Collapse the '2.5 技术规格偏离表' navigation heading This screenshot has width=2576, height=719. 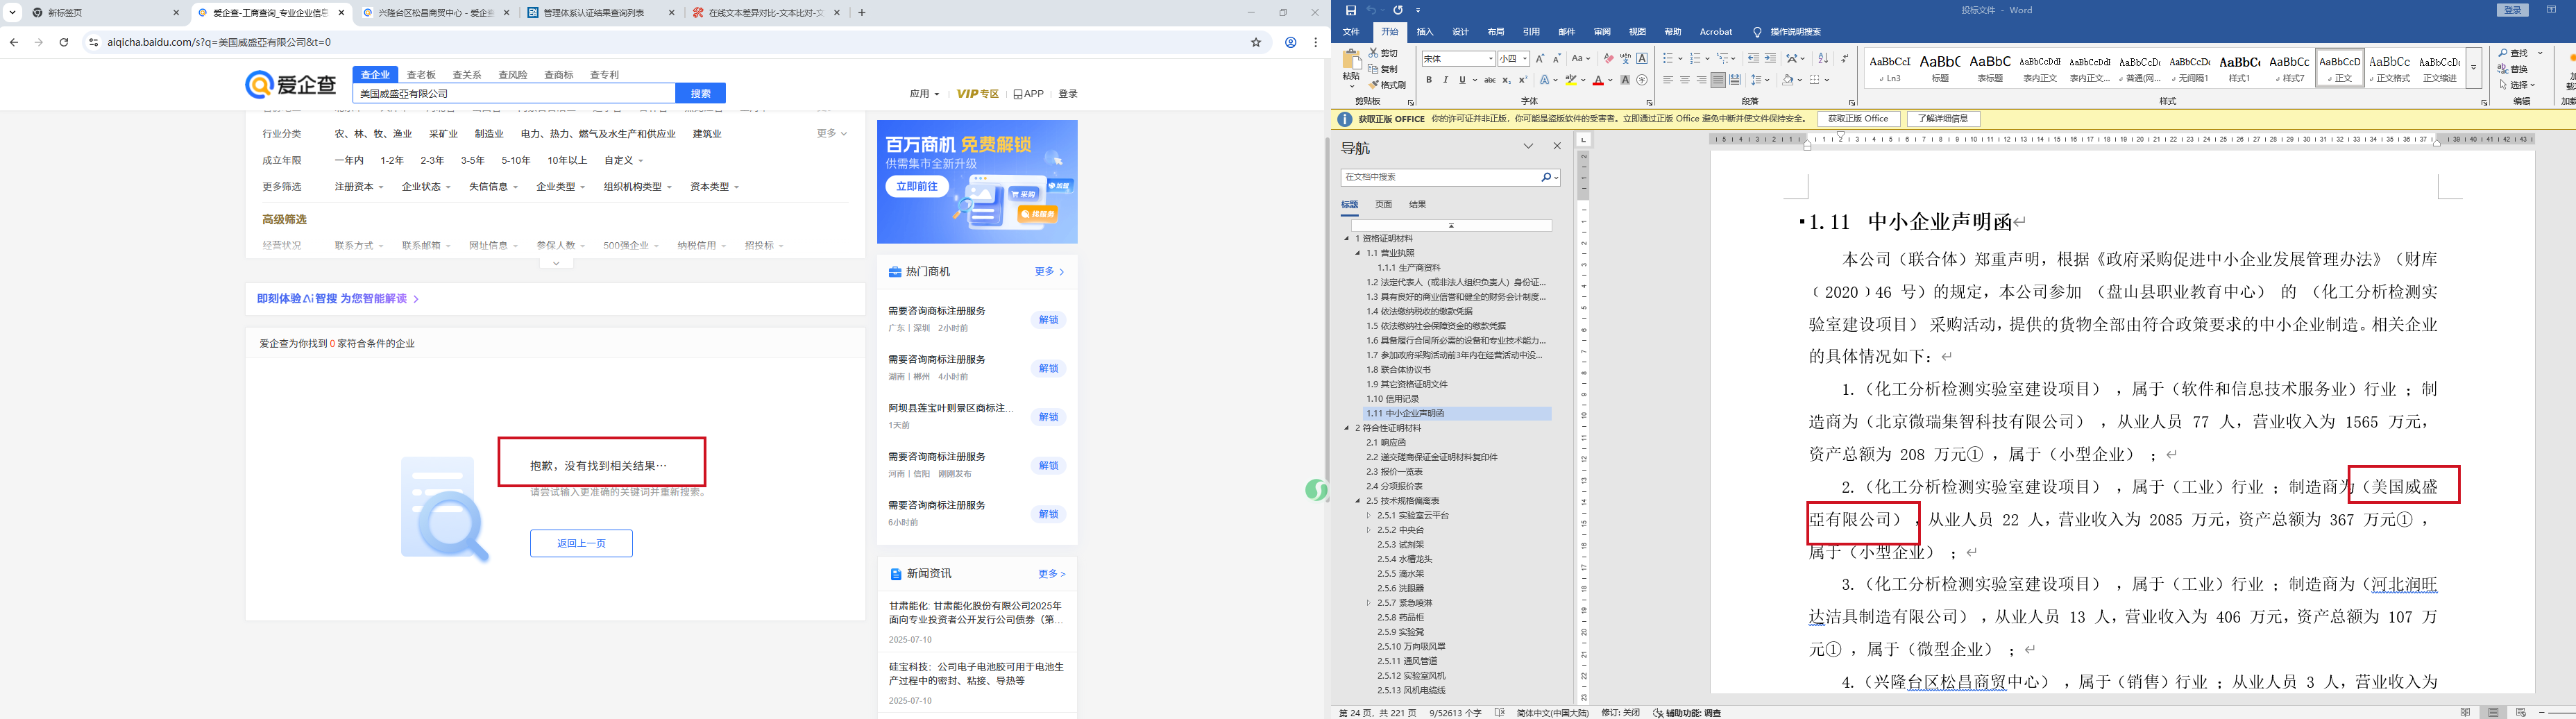tap(1358, 501)
